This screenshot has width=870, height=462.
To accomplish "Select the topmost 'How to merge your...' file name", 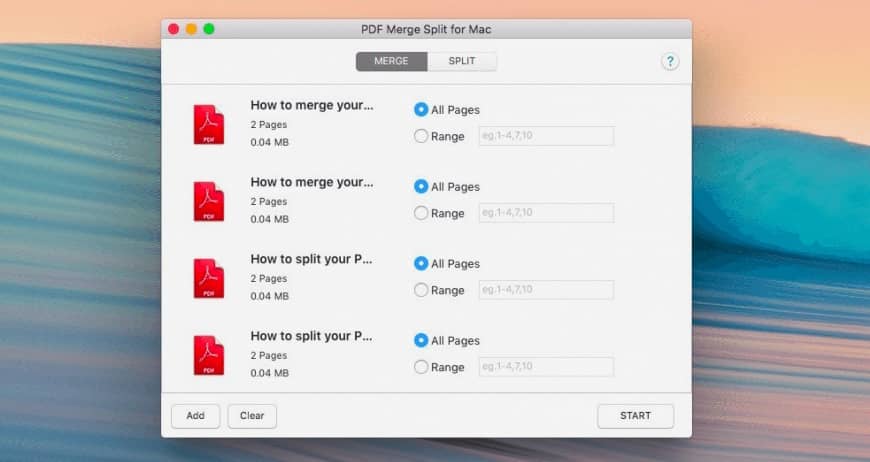I will tap(312, 105).
